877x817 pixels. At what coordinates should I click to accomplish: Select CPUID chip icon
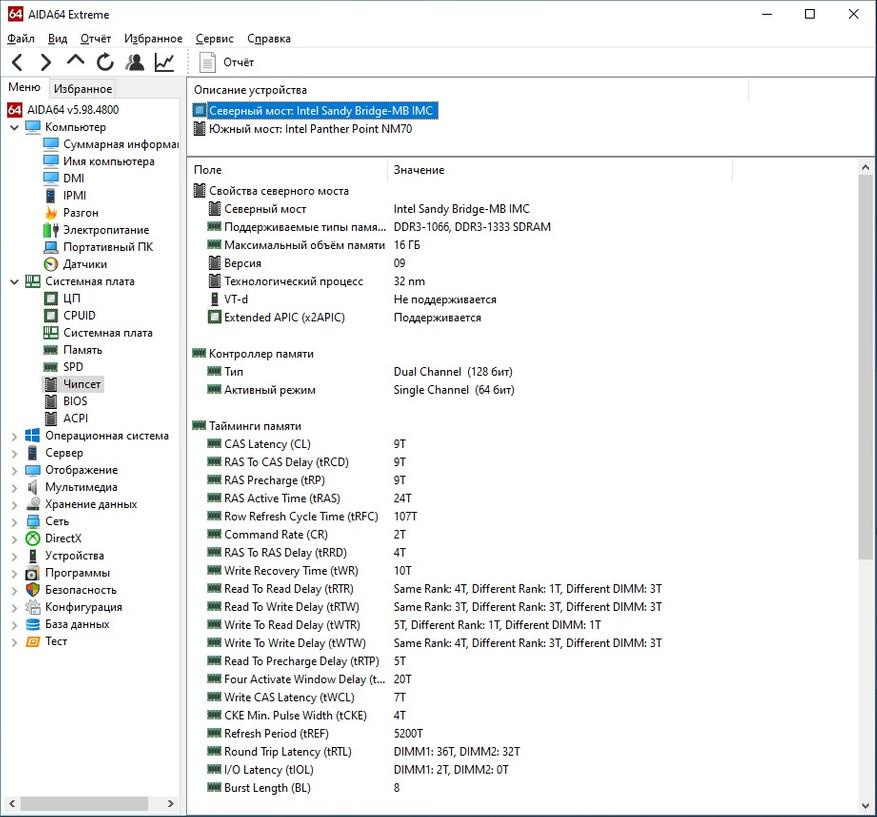[51, 315]
